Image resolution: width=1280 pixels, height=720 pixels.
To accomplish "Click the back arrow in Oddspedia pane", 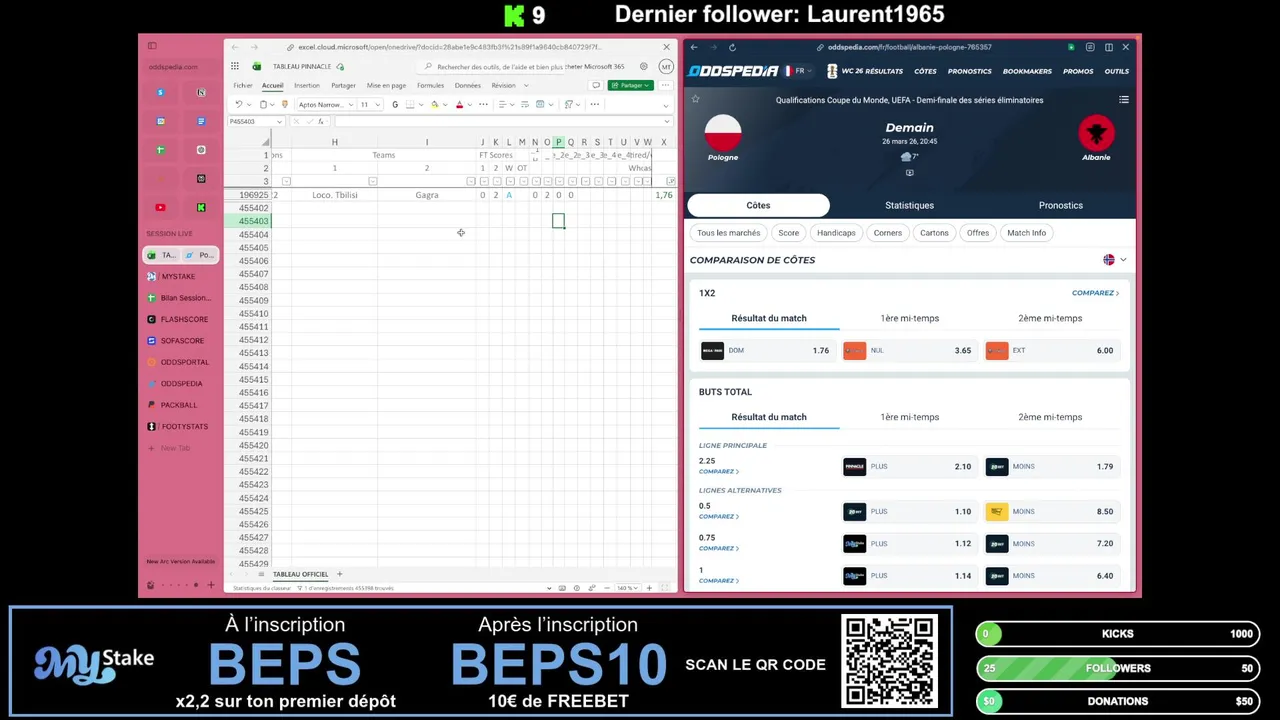I will click(694, 47).
